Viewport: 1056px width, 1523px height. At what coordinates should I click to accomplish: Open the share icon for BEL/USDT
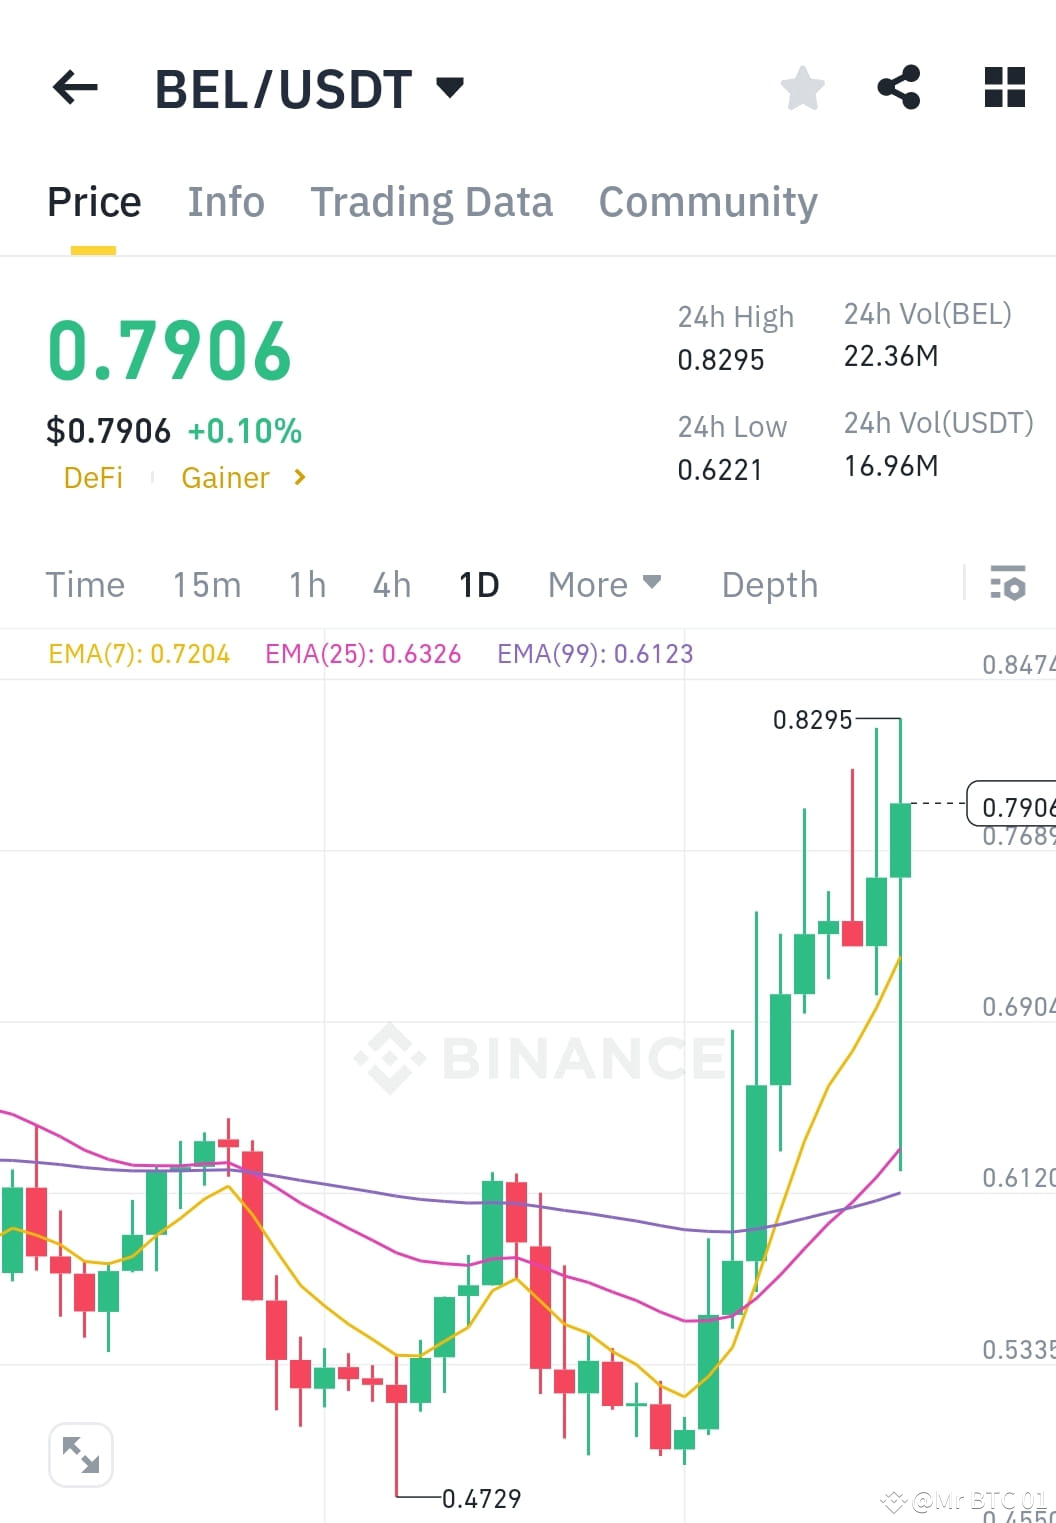click(899, 88)
